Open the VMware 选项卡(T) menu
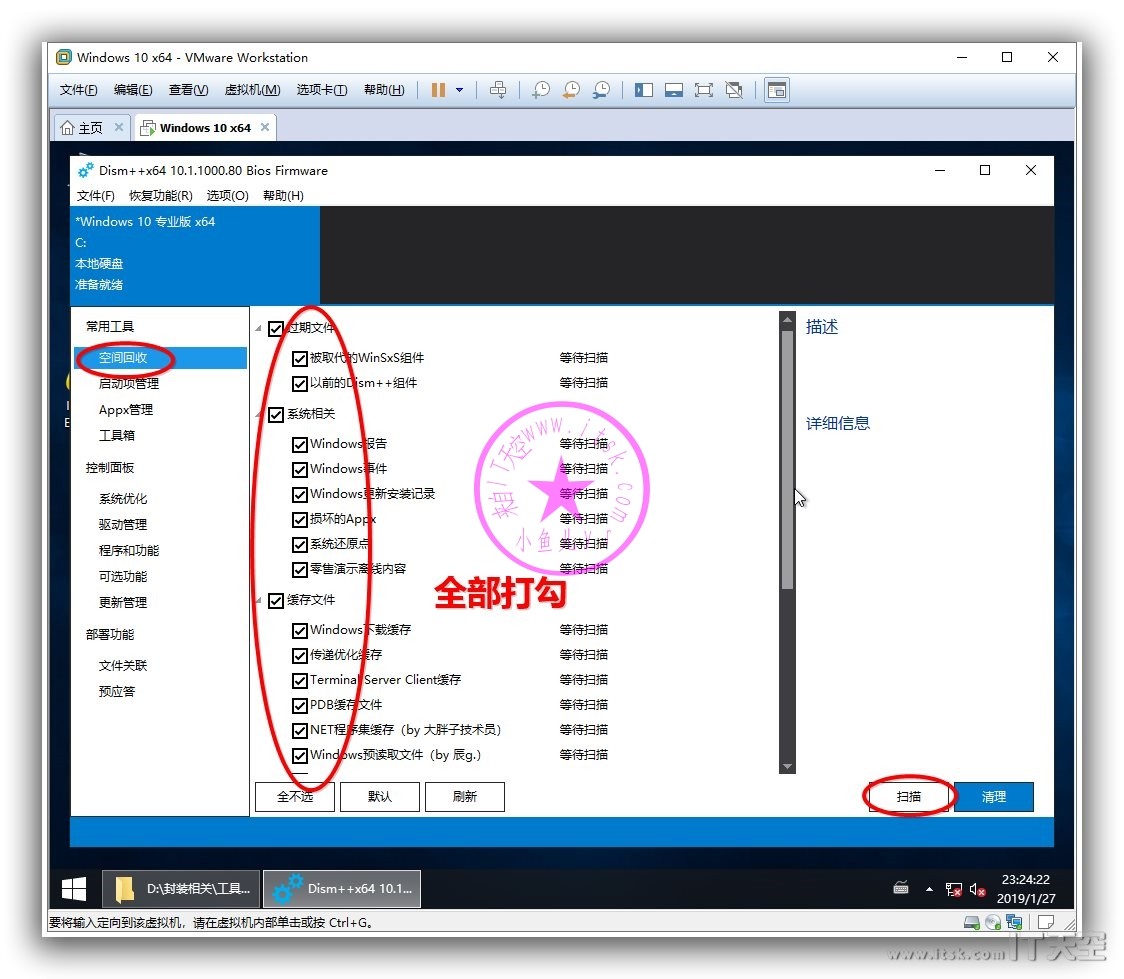Screen dimensions: 1124x979 click(x=322, y=90)
